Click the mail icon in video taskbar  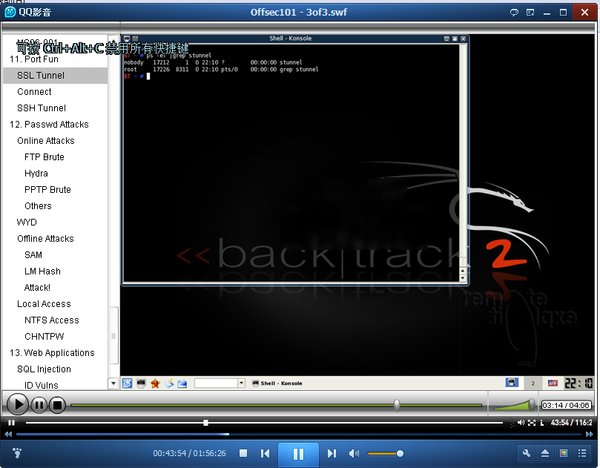[x=182, y=383]
